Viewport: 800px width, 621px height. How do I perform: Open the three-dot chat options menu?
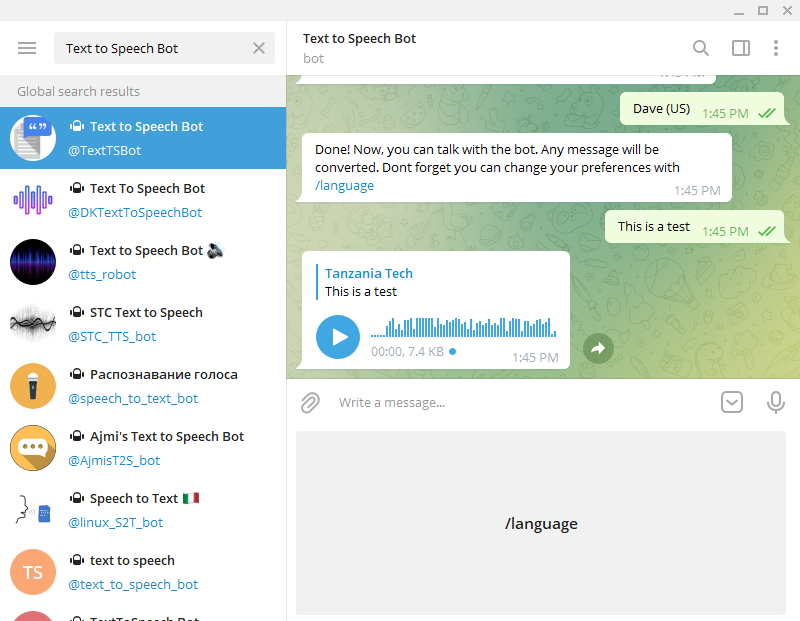click(x=776, y=48)
